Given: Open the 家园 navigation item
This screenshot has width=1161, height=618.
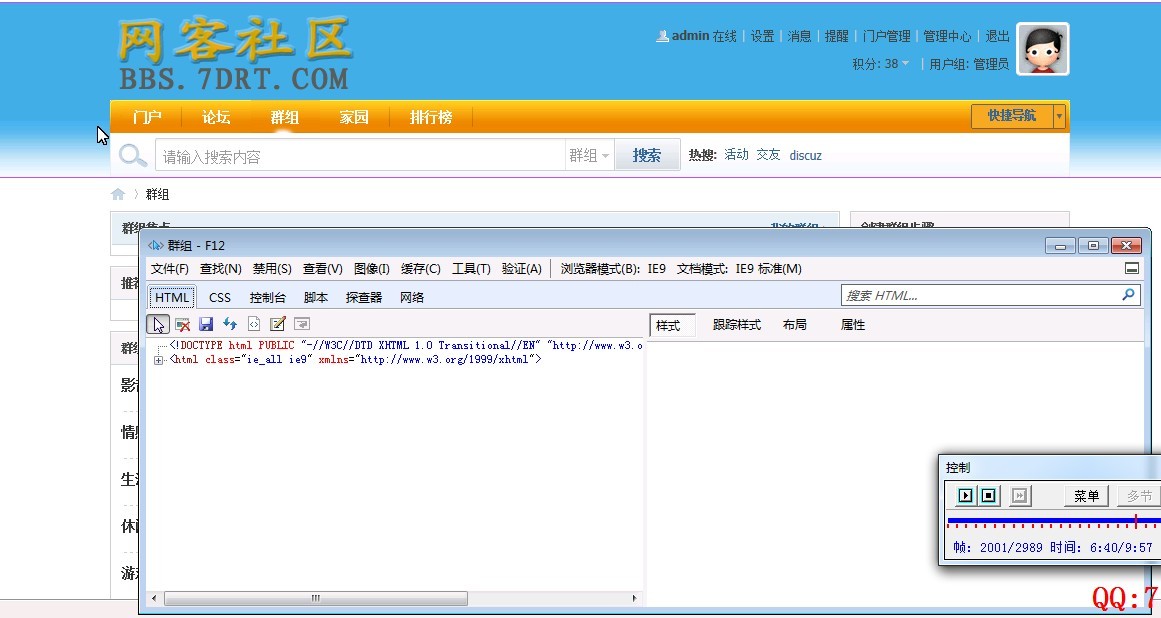Looking at the screenshot, I should tap(354, 117).
